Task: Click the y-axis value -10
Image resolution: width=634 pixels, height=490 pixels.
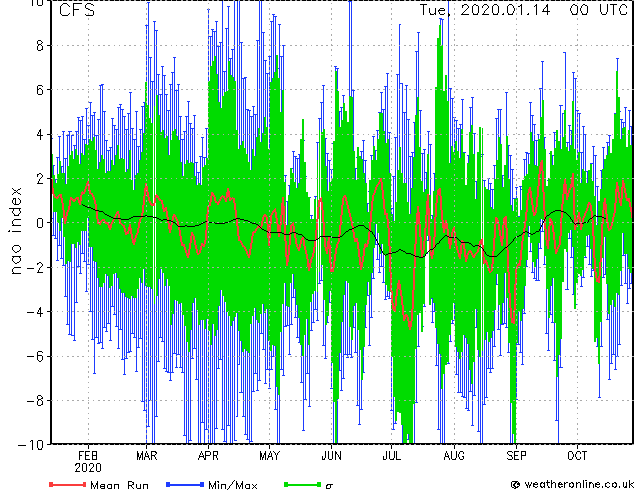Action: (32, 445)
